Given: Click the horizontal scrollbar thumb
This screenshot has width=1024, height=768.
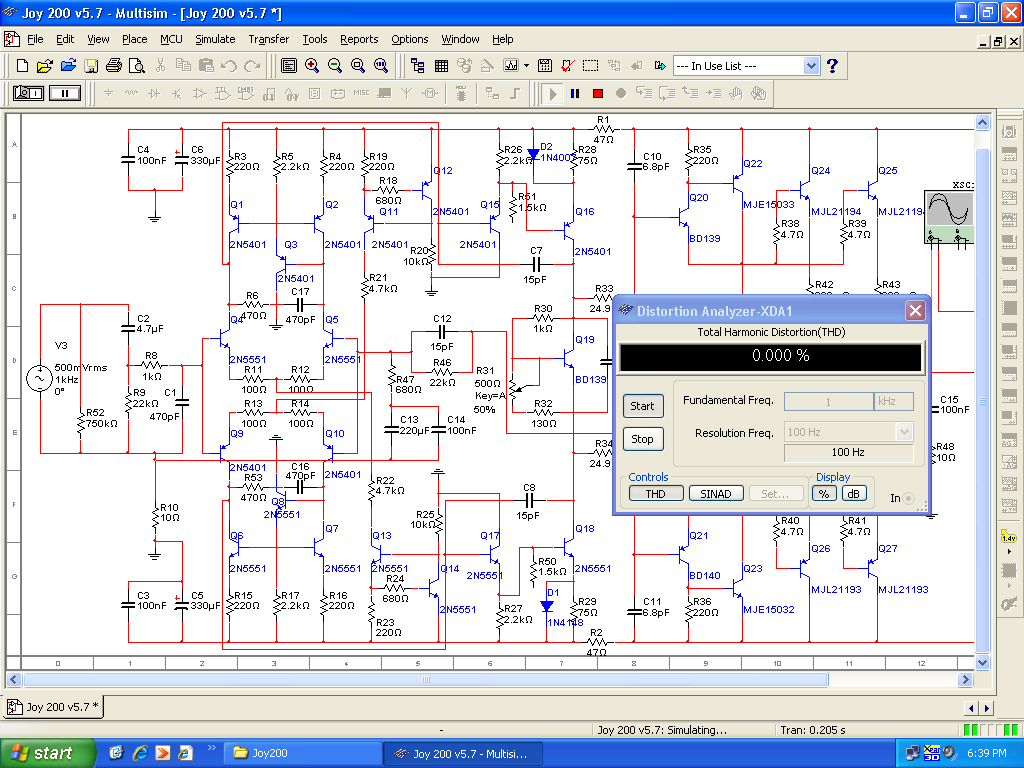Looking at the screenshot, I should point(426,680).
